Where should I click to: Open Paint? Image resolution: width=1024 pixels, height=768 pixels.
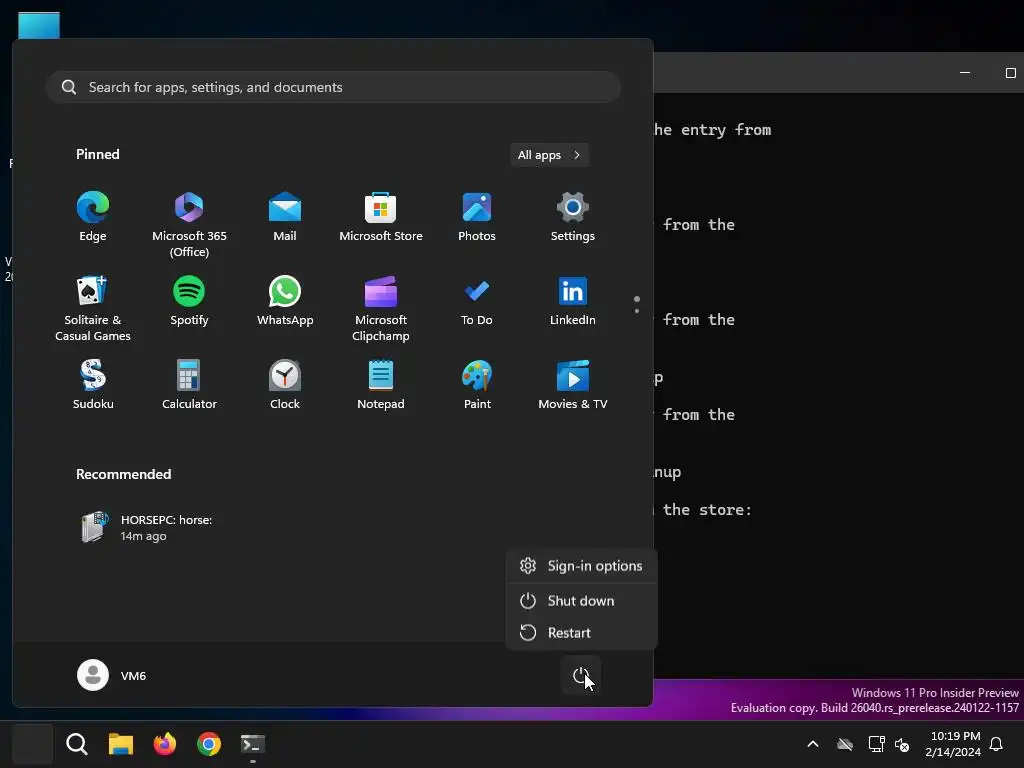point(477,385)
